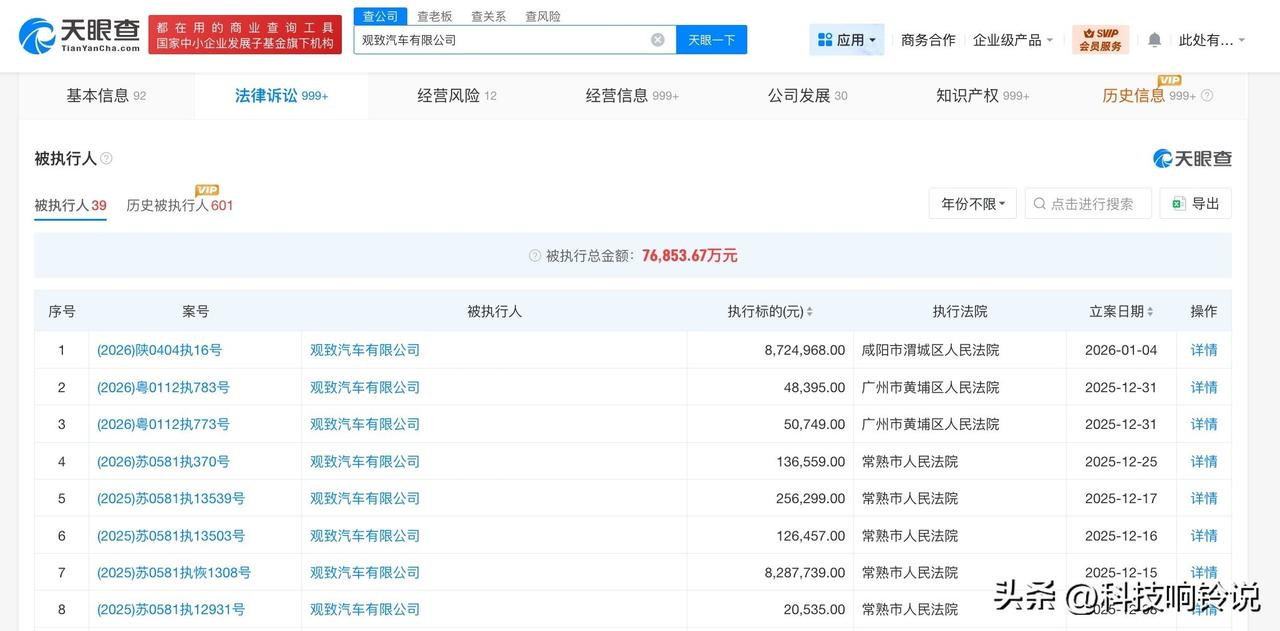1280x631 pixels.
Task: Select the 历史被执行人 sub-tab
Action: tap(179, 205)
